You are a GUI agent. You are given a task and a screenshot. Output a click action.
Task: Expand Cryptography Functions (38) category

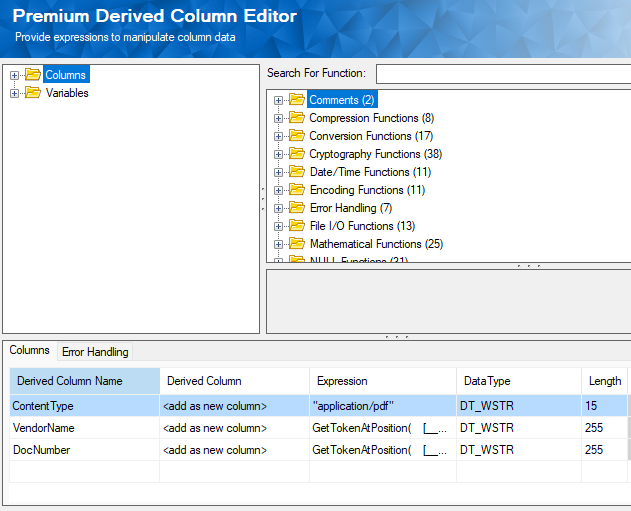(278, 154)
